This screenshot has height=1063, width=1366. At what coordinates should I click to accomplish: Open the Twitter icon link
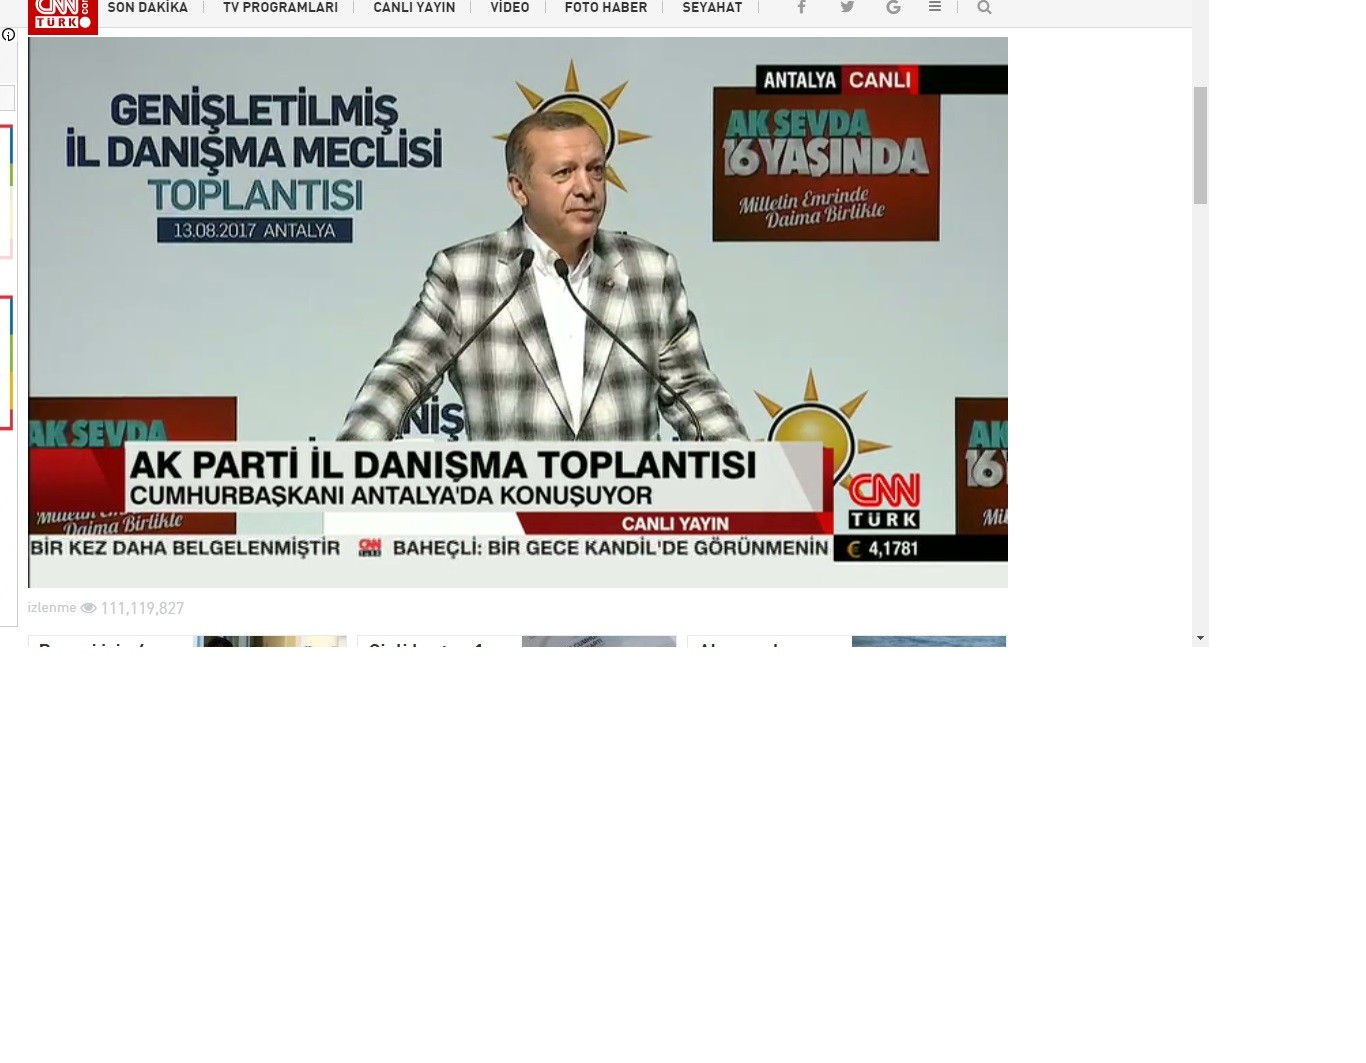(847, 8)
